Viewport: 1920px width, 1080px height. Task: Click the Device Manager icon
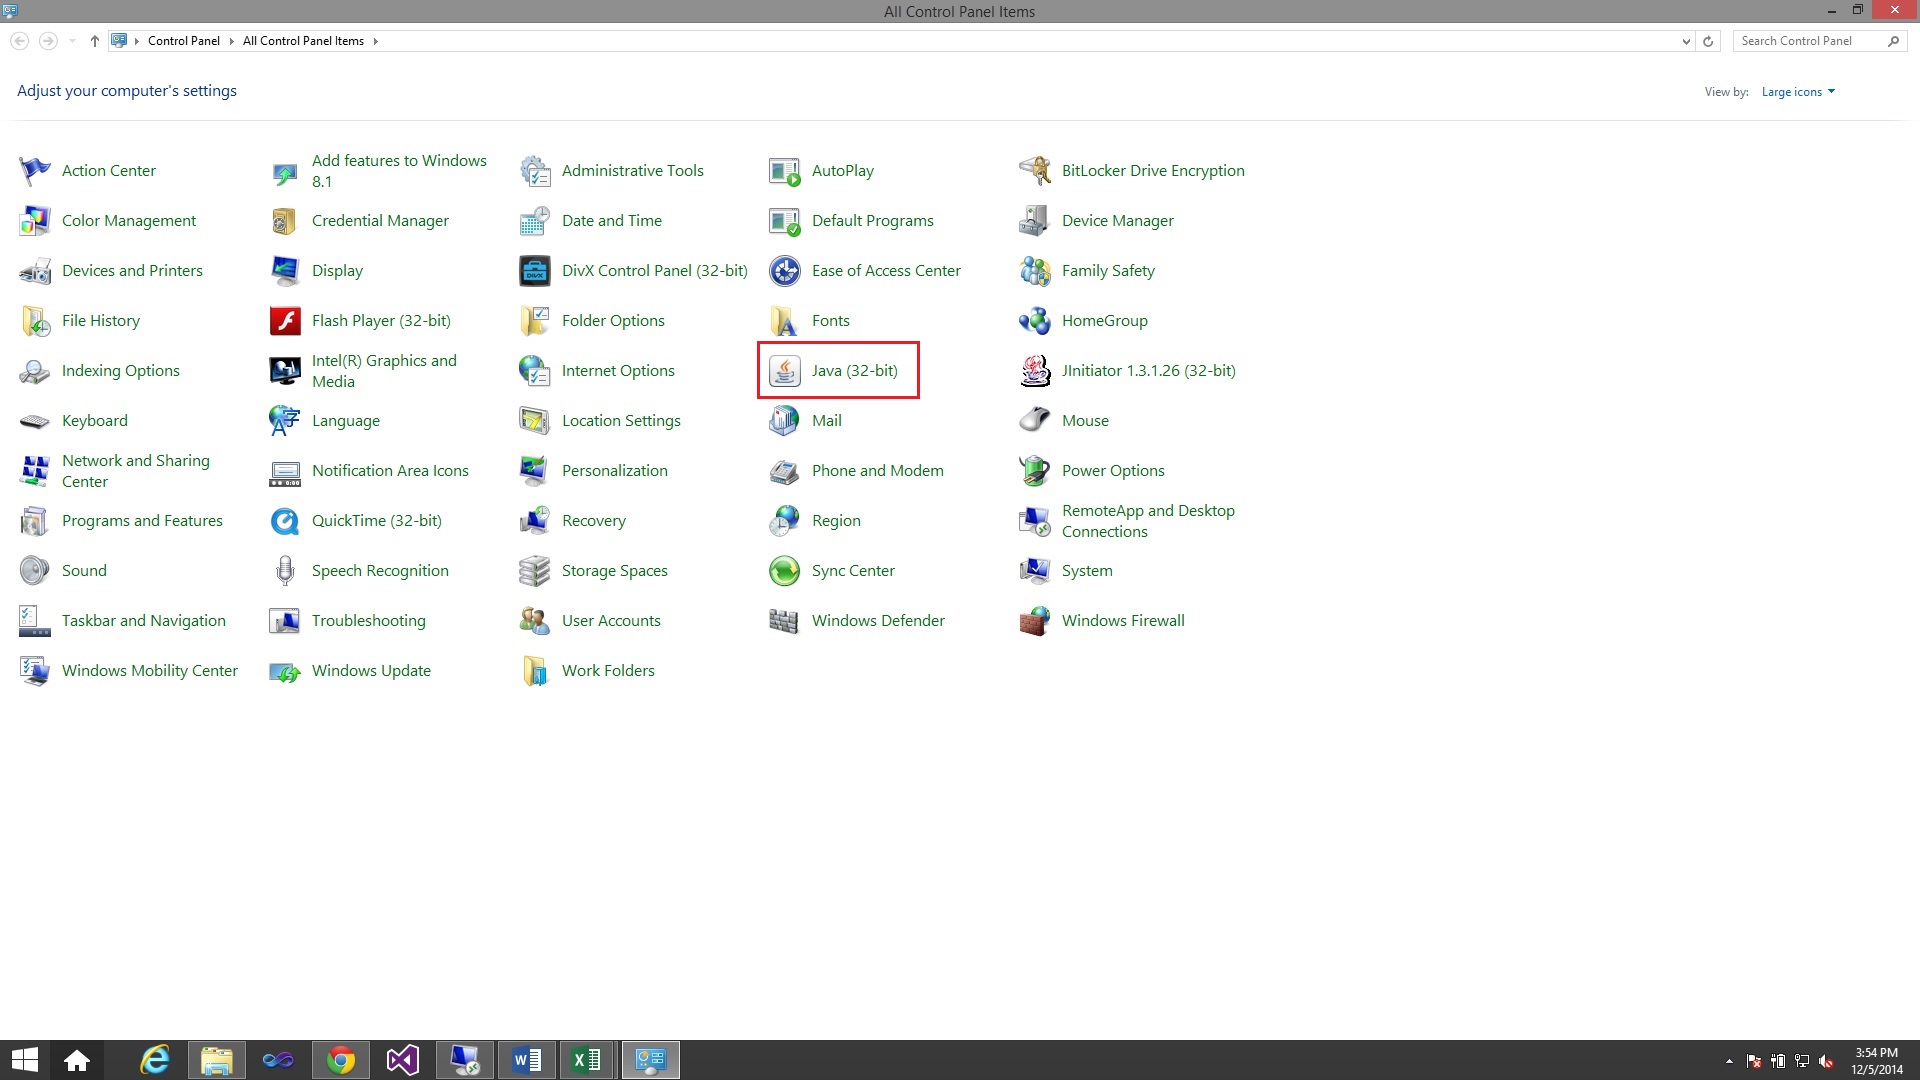pos(1035,221)
